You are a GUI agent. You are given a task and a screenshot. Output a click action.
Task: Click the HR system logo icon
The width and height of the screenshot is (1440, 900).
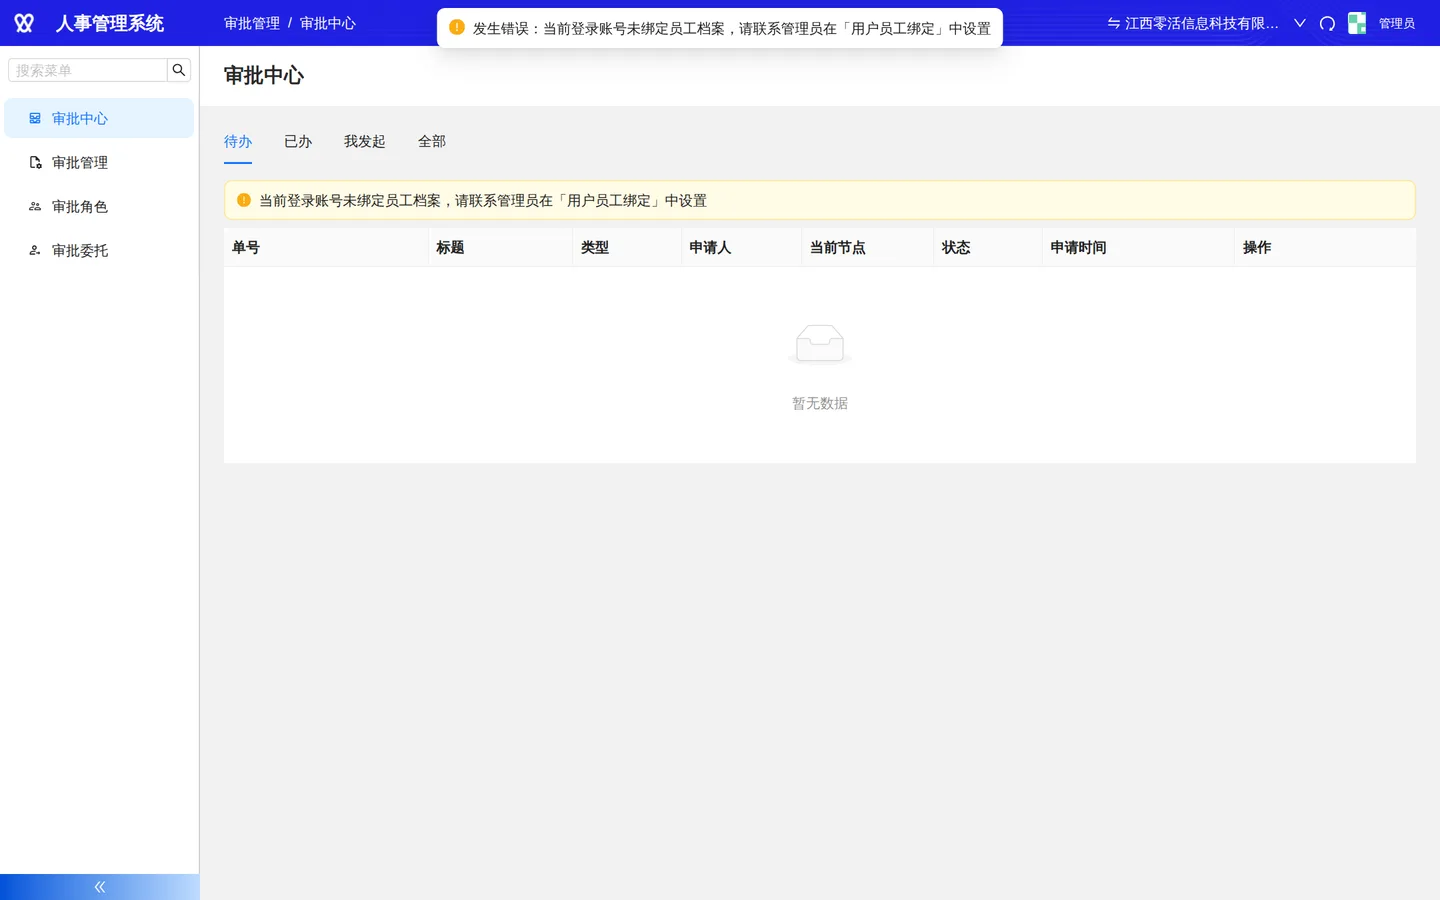click(x=24, y=23)
